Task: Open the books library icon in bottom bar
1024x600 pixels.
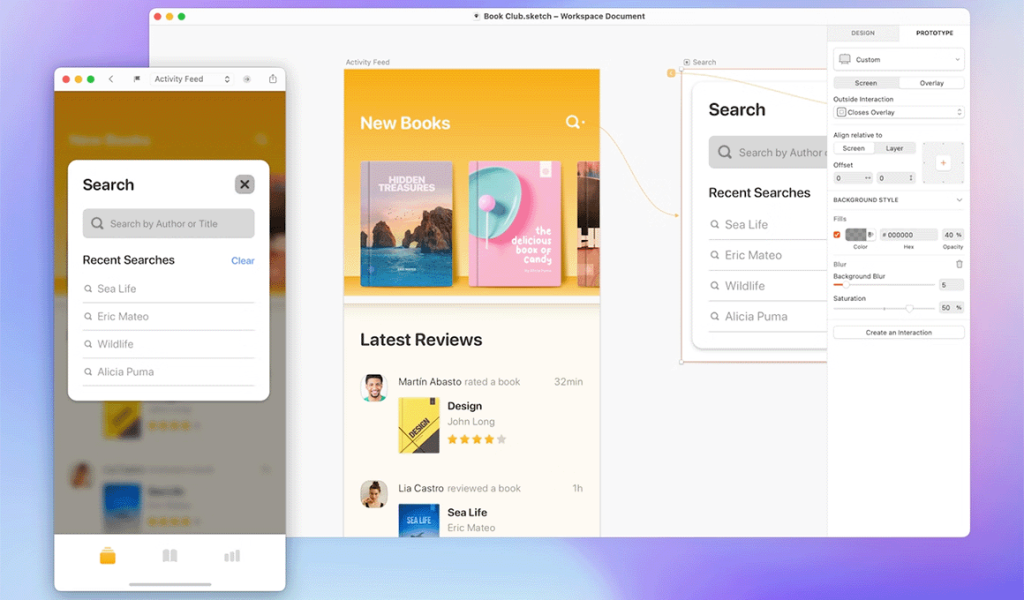Action: point(170,556)
